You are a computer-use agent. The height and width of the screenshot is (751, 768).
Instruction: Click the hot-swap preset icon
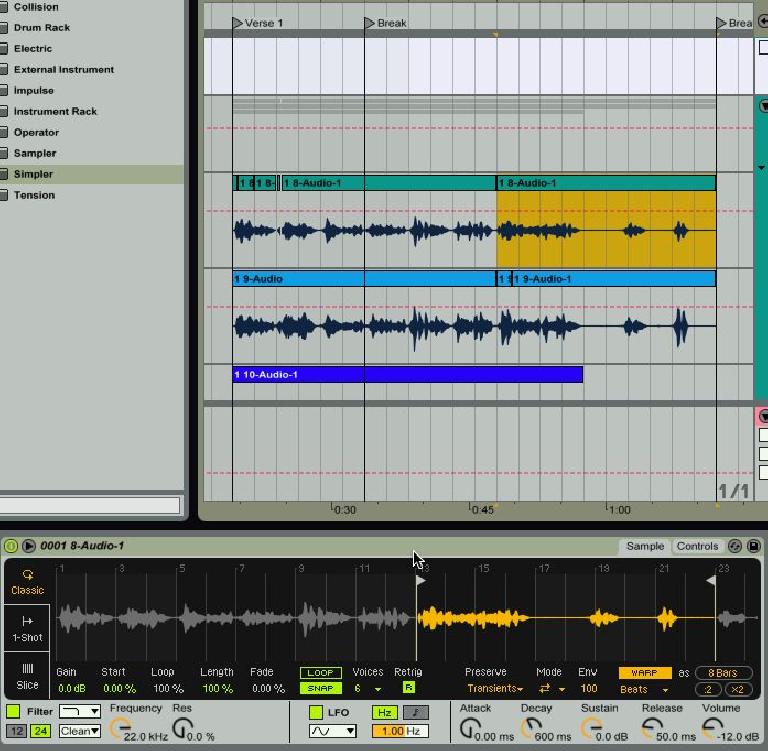pos(735,546)
